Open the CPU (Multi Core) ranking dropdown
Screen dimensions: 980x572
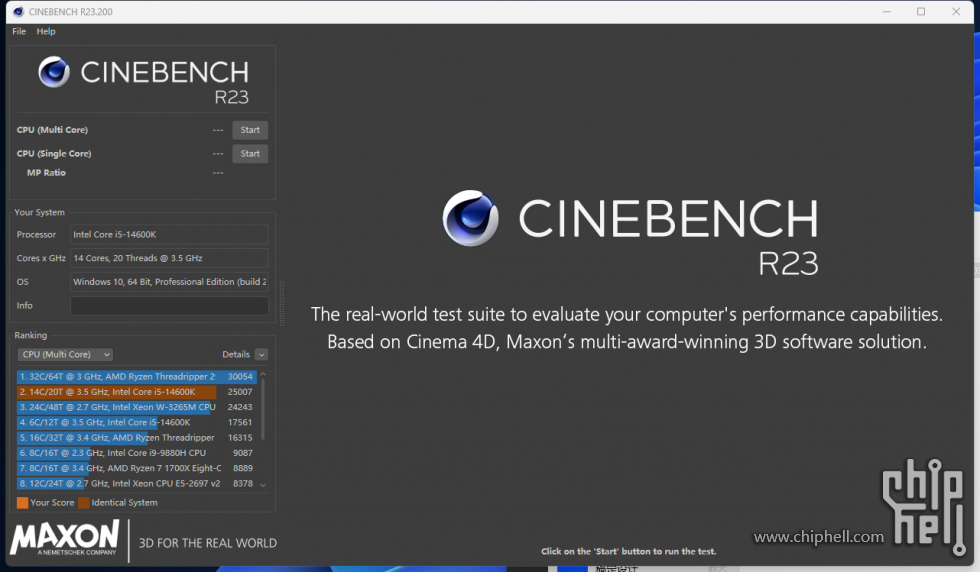pyautogui.click(x=65, y=354)
